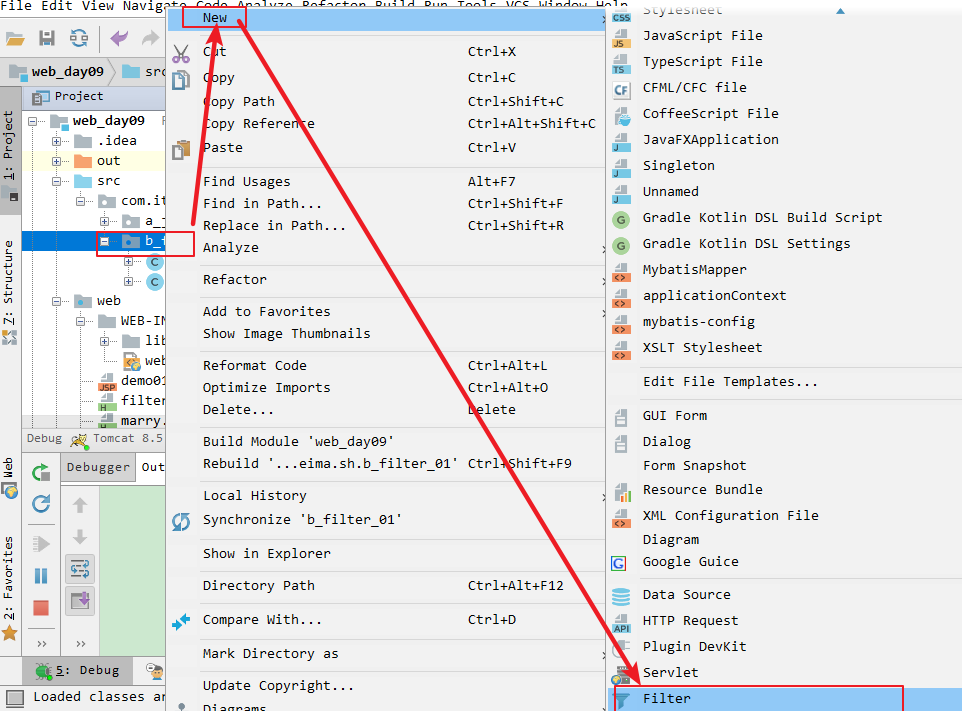Choose Filter in New submenu
962x711 pixels.
(784, 699)
